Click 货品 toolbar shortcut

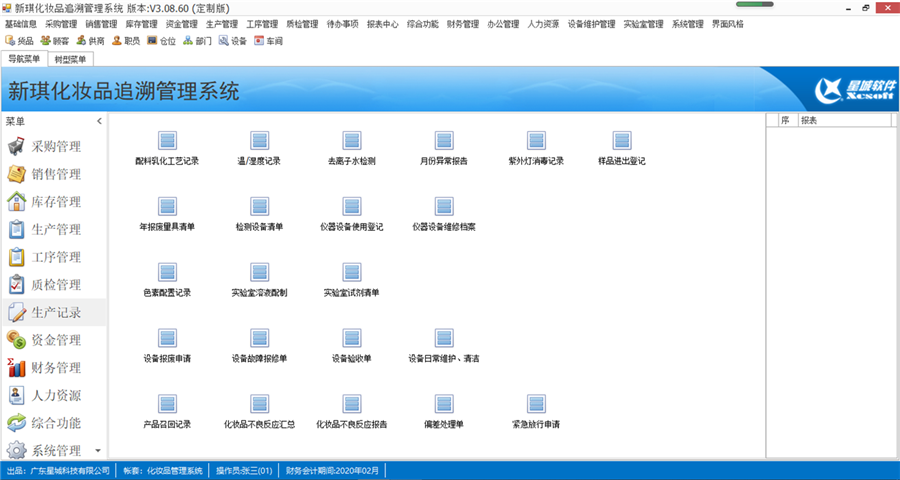(20, 41)
